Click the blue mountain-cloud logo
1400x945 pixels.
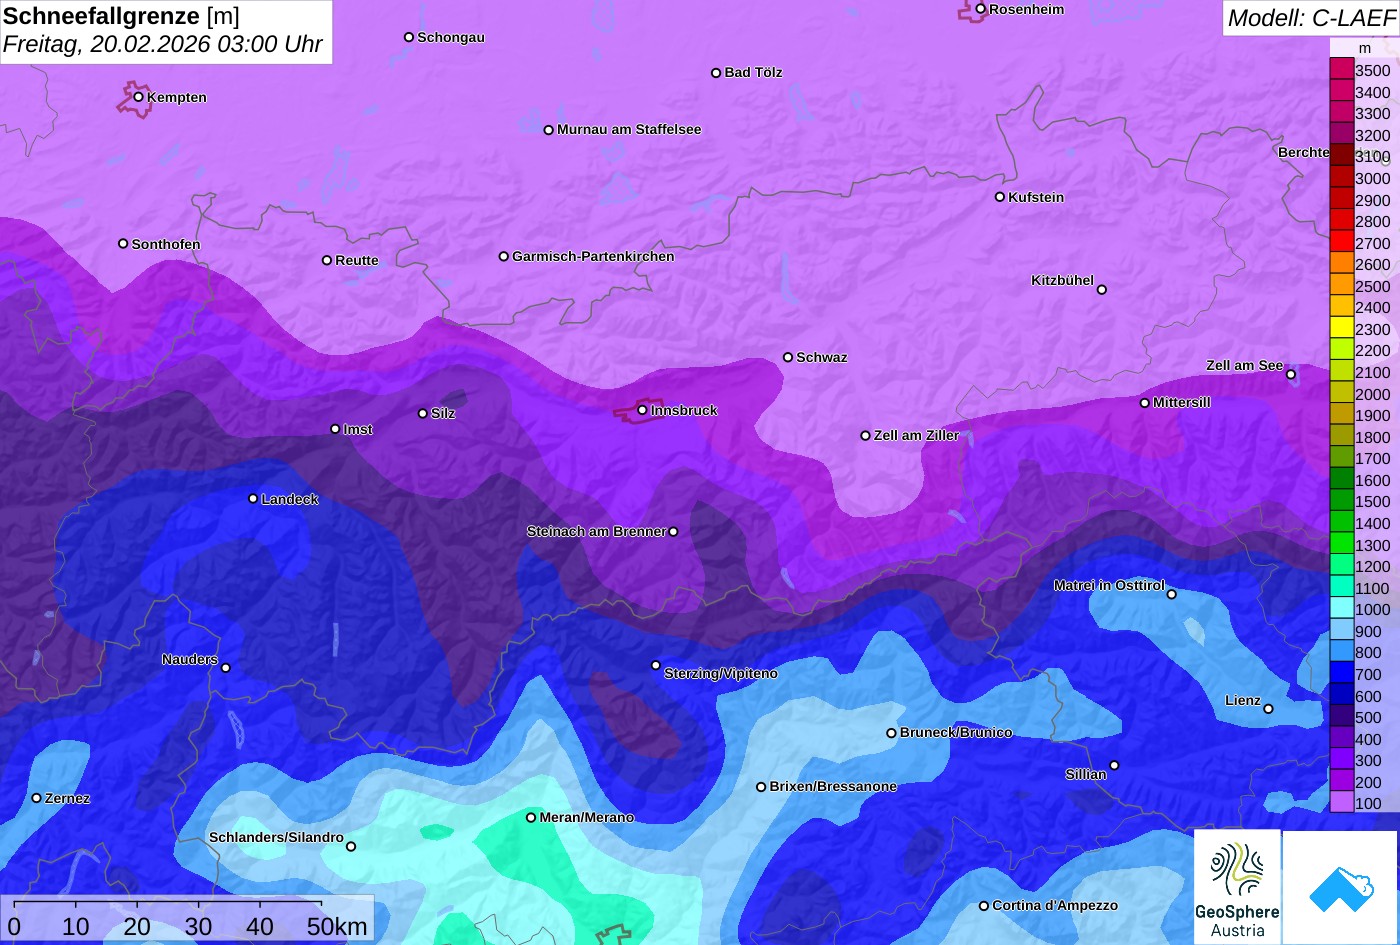pyautogui.click(x=1341, y=887)
